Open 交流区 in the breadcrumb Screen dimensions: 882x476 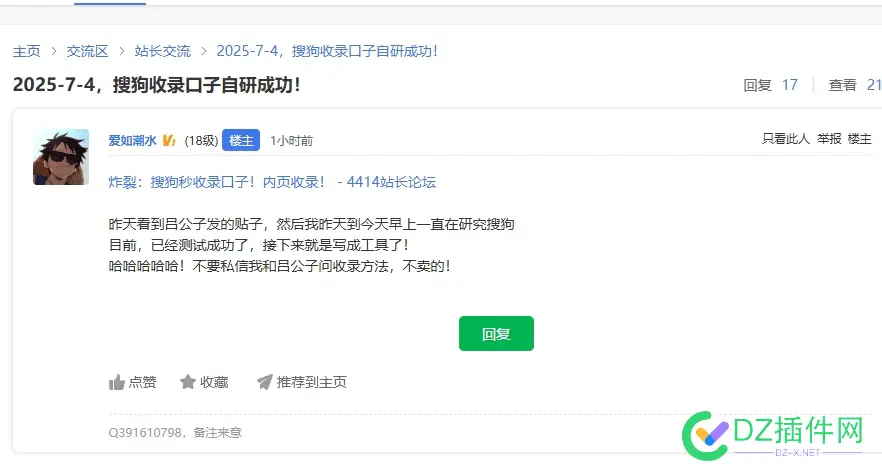click(x=87, y=51)
